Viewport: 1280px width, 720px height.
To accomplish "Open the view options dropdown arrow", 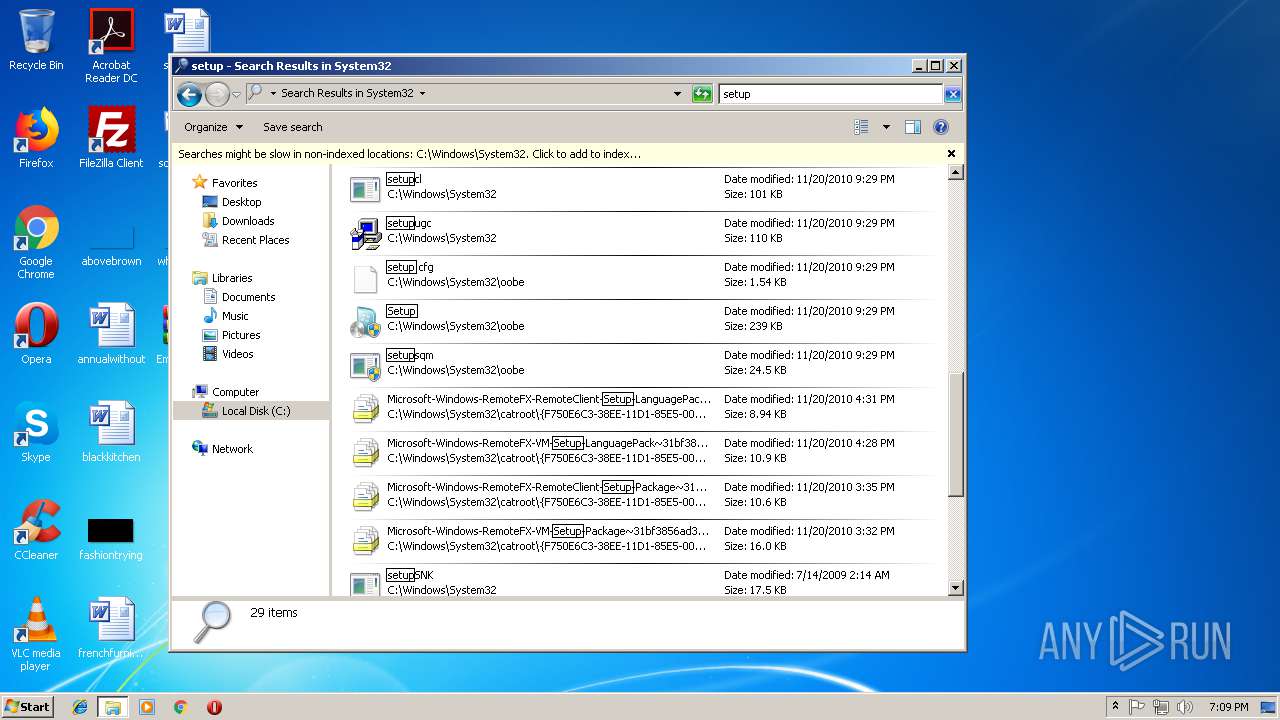I will [x=886, y=127].
